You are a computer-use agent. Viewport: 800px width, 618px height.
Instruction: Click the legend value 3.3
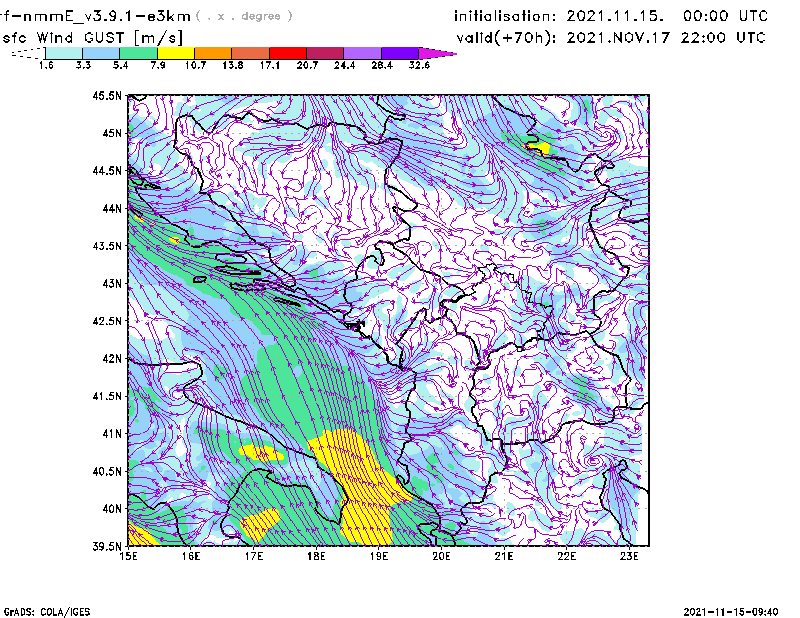coord(83,65)
